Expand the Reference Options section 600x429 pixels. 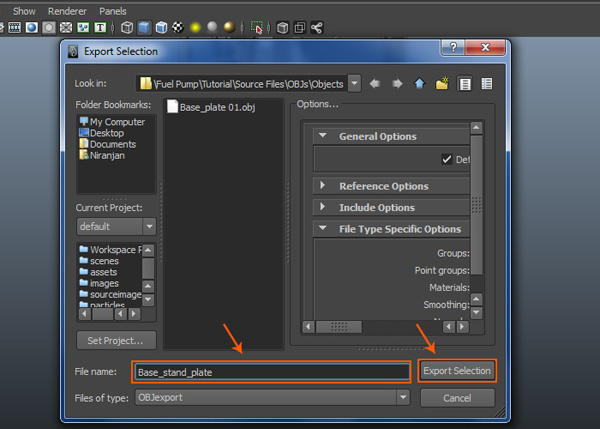pos(323,186)
